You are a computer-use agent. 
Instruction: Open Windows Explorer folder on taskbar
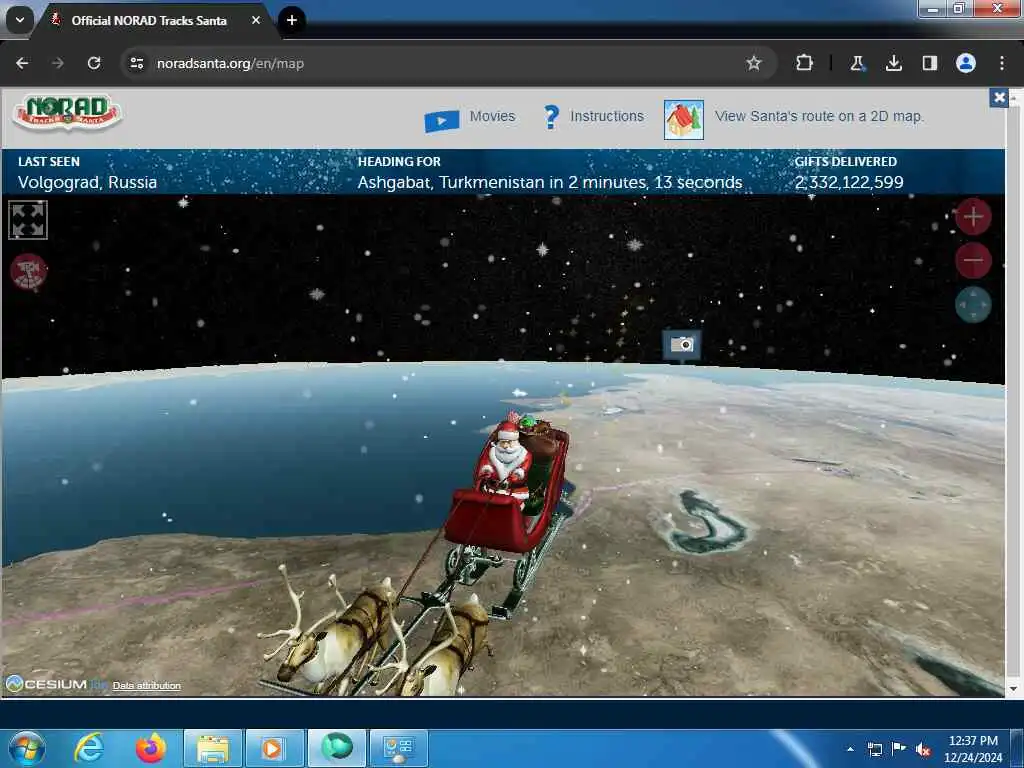(213, 748)
